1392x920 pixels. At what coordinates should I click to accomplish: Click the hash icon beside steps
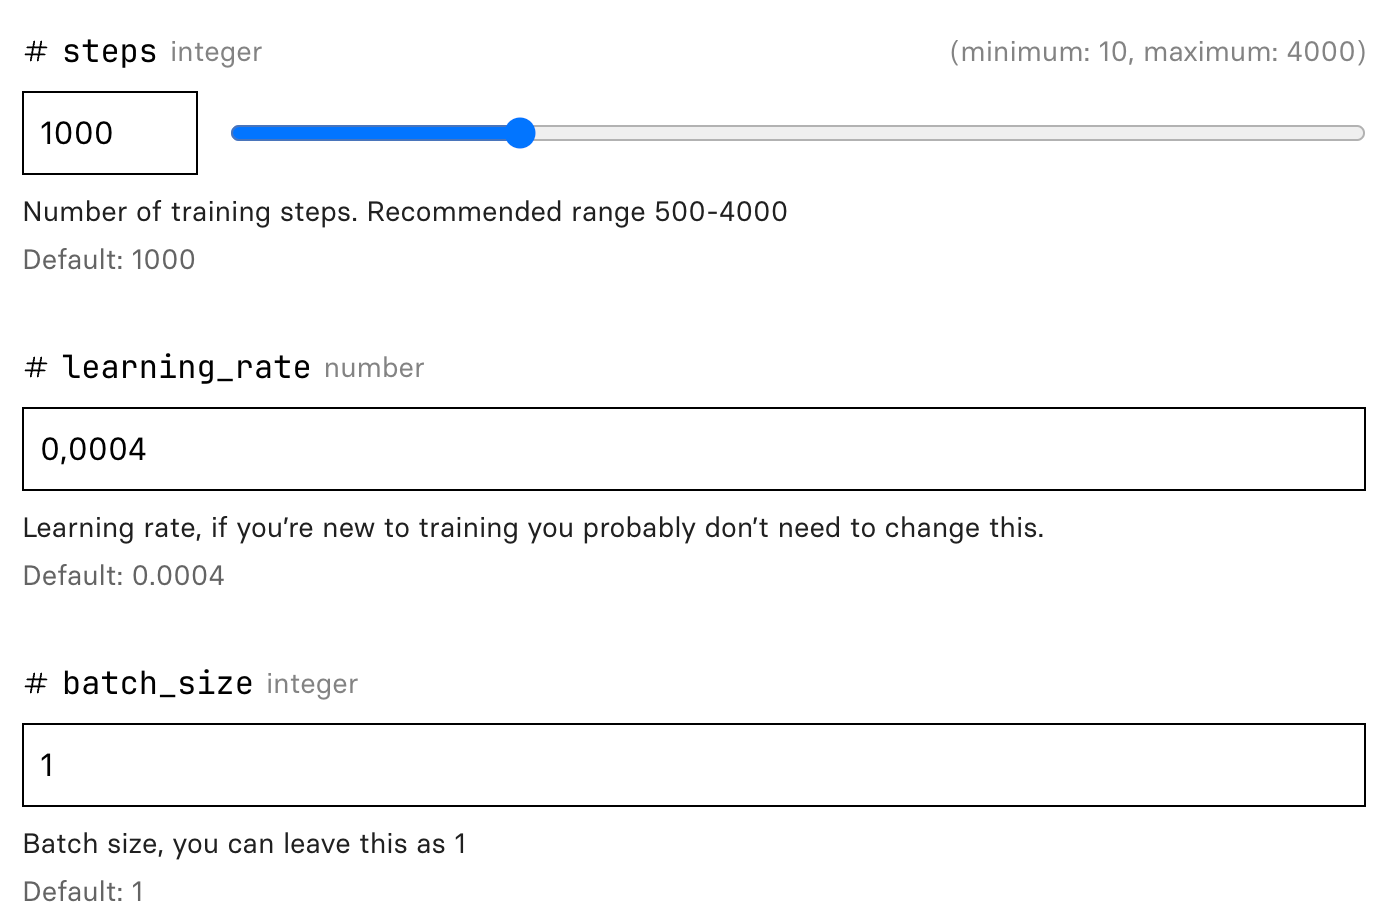pyautogui.click(x=36, y=52)
